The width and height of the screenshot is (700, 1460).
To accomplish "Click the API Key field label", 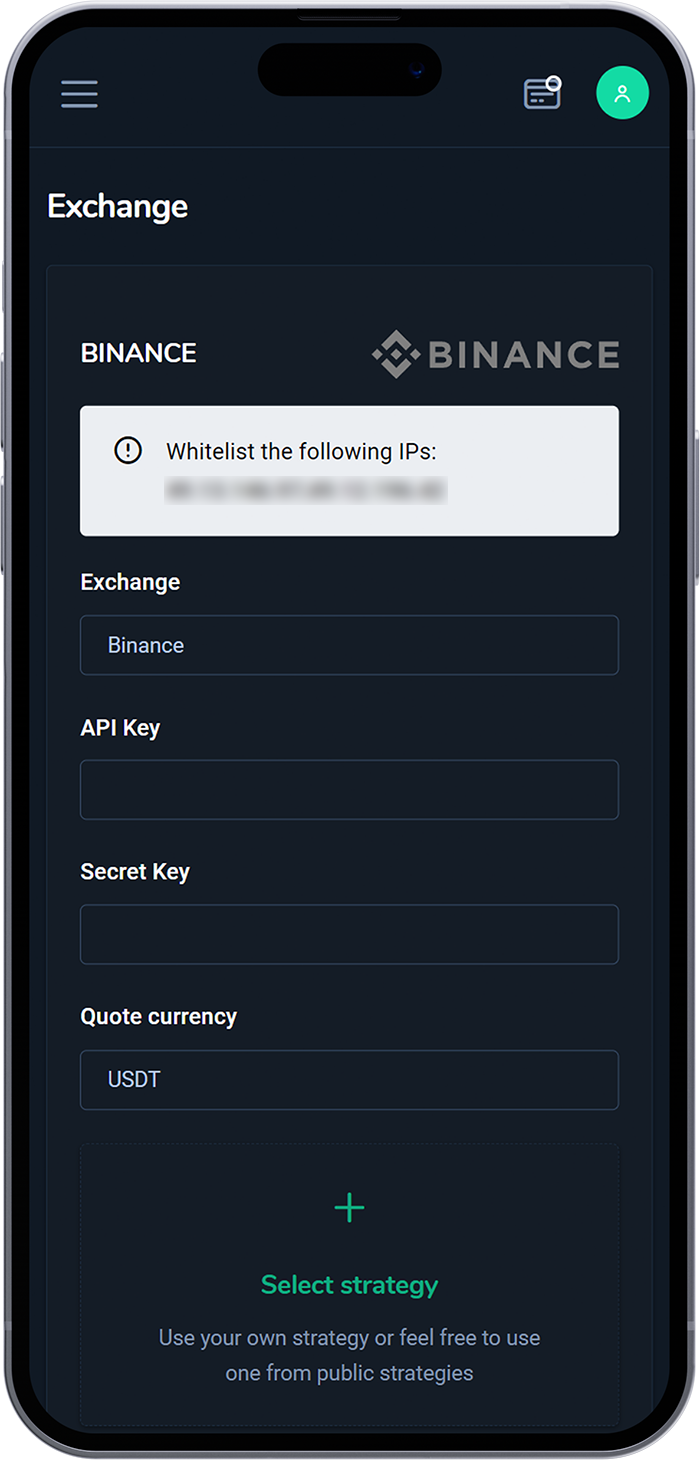I will pyautogui.click(x=120, y=728).
